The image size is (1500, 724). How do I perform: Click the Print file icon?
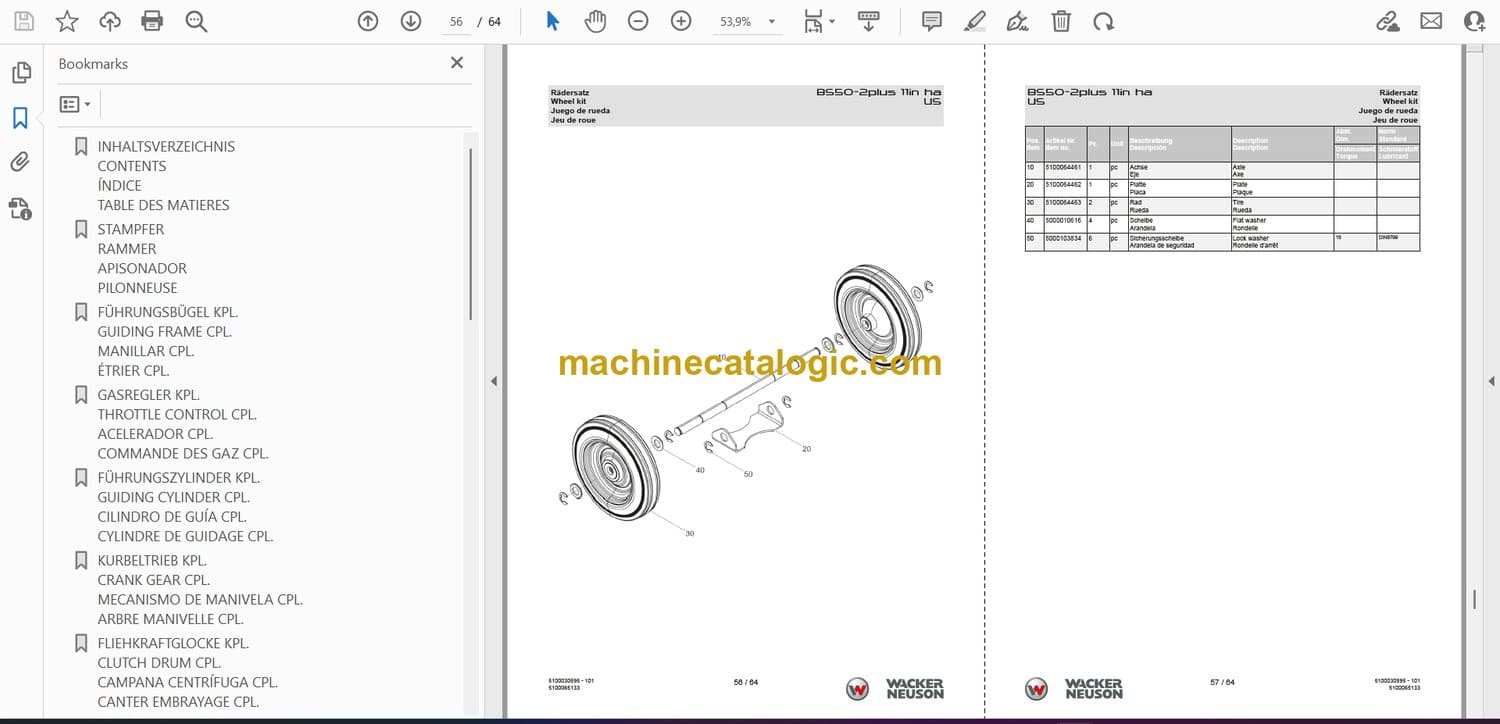click(x=152, y=21)
